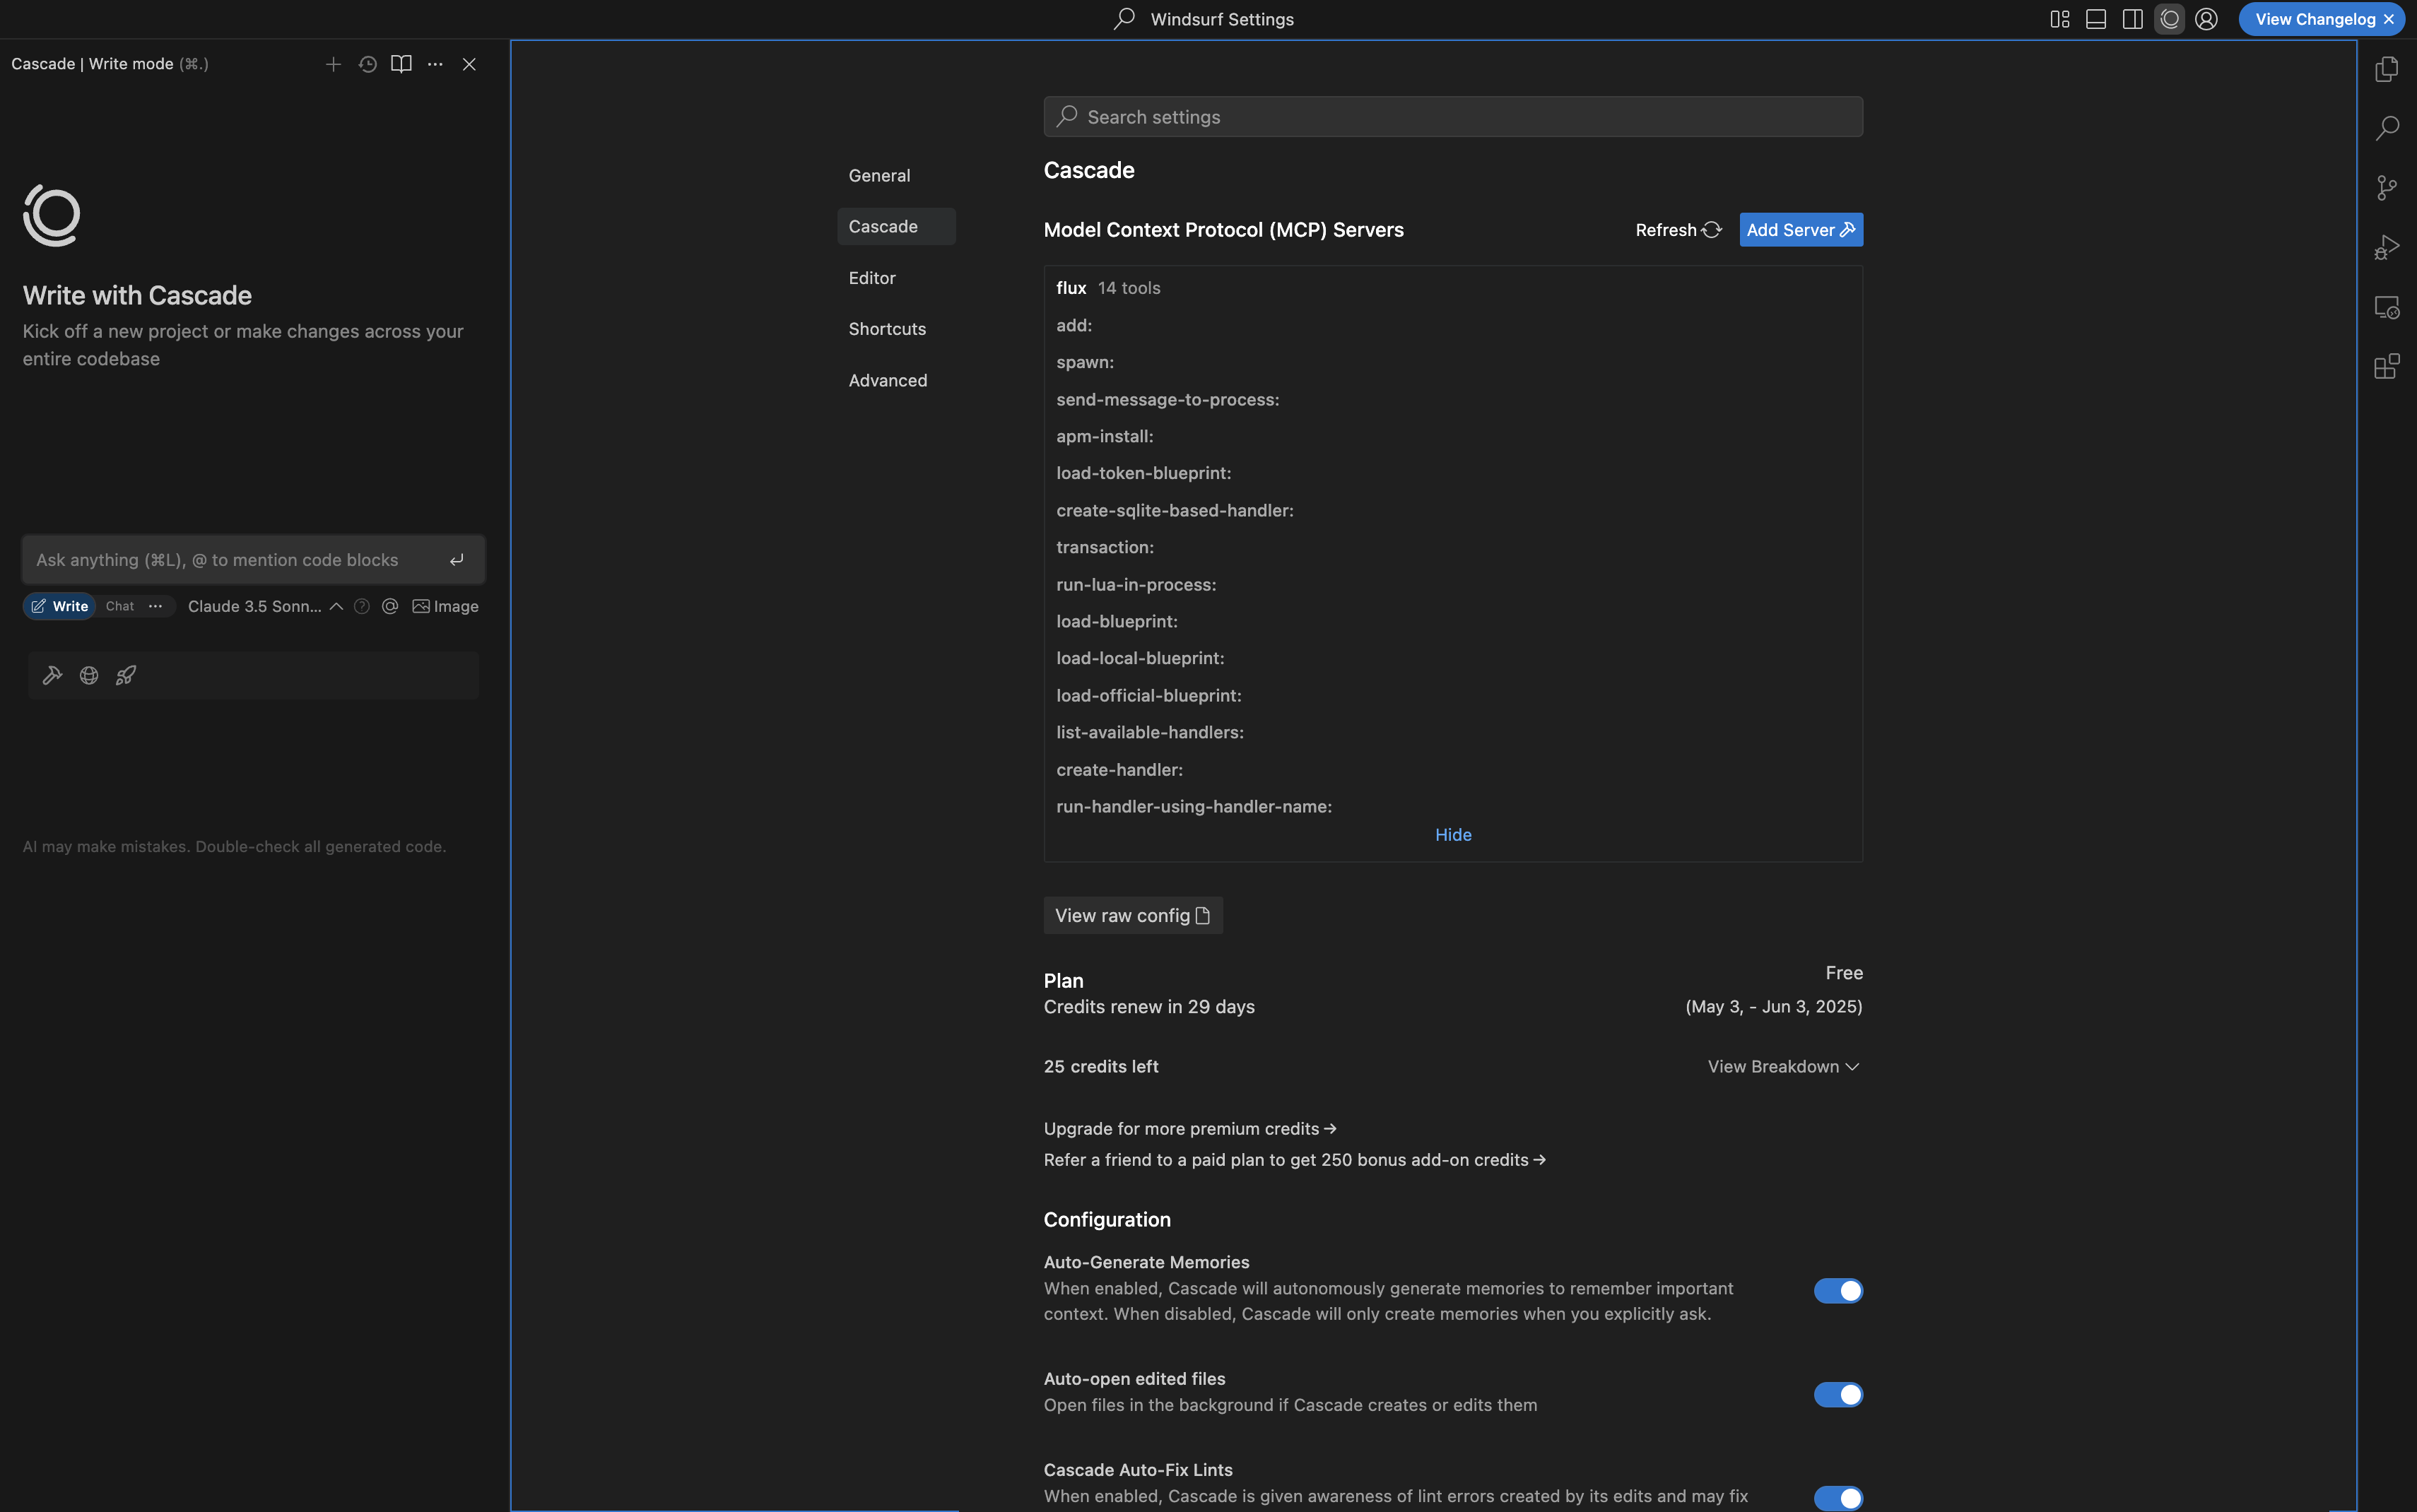Click the Add Server button
The image size is (2417, 1512).
coord(1800,230)
